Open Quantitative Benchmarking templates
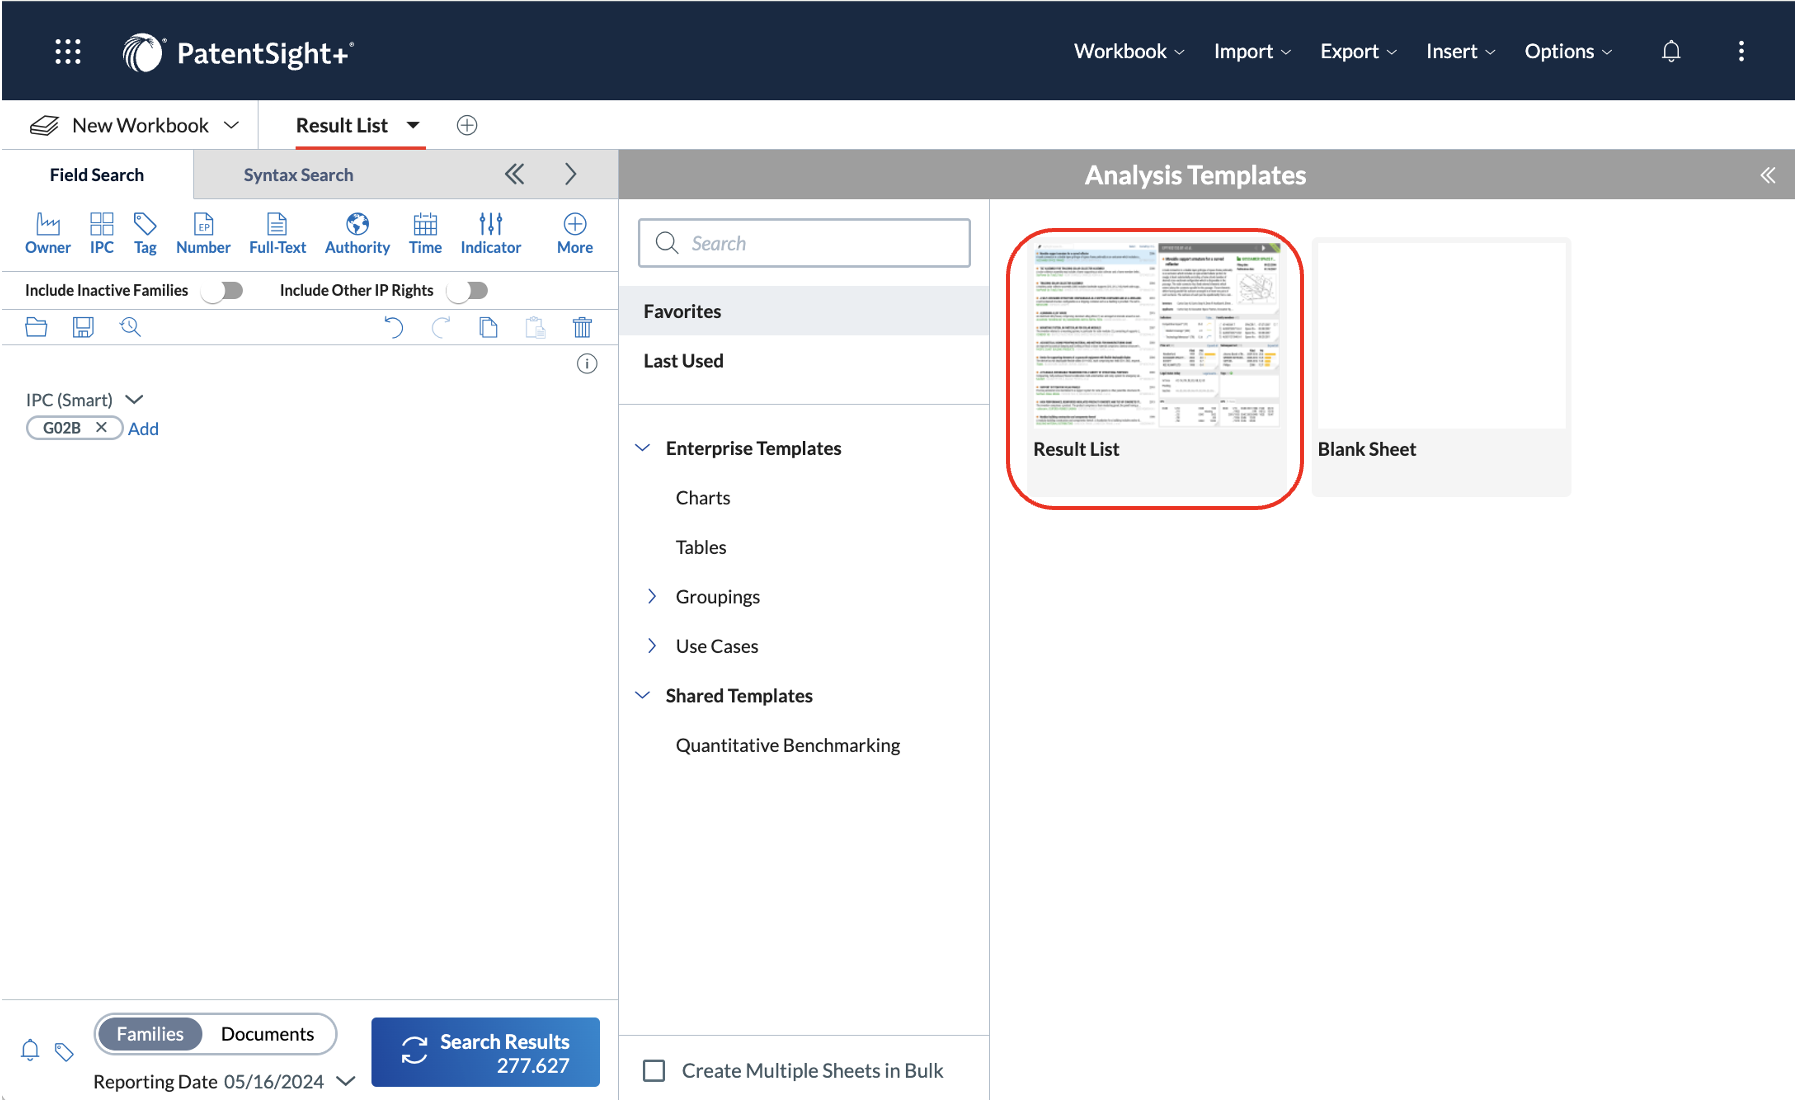Image resolution: width=1798 pixels, height=1106 pixels. [x=788, y=746]
